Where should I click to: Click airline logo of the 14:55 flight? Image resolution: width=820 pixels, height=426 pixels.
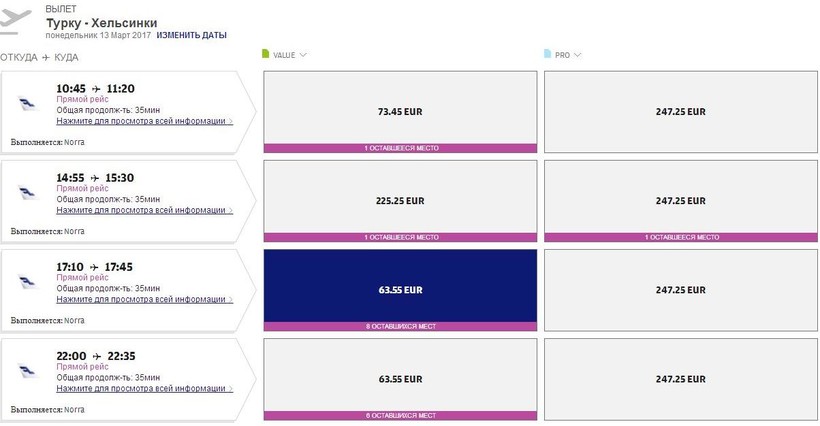27,193
